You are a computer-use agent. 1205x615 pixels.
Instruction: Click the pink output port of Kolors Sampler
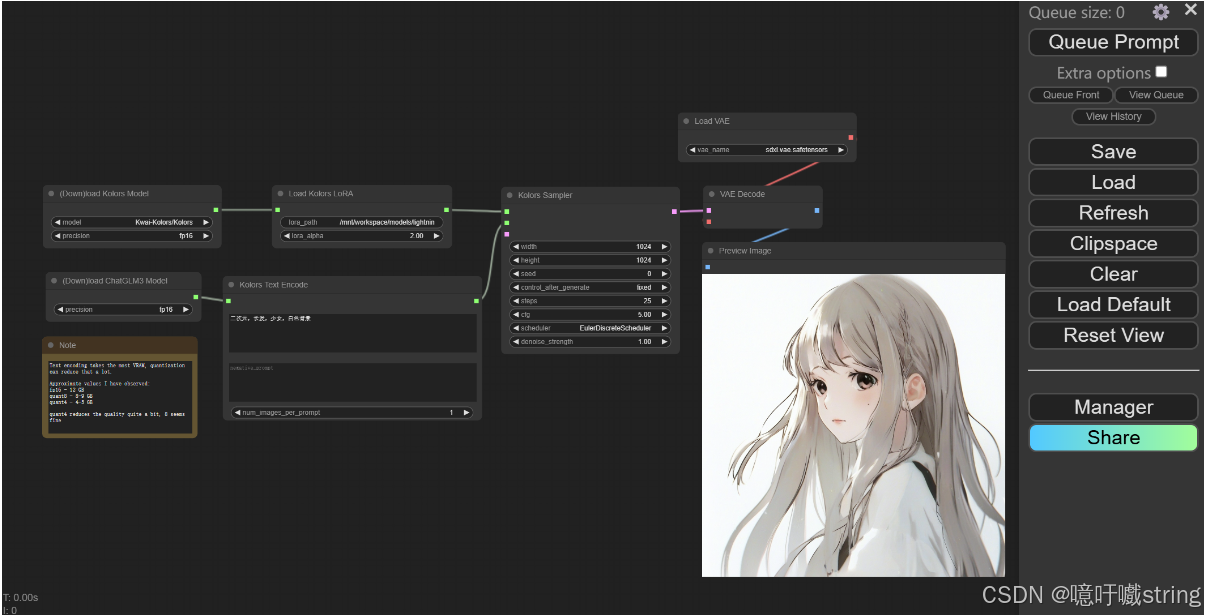674,211
